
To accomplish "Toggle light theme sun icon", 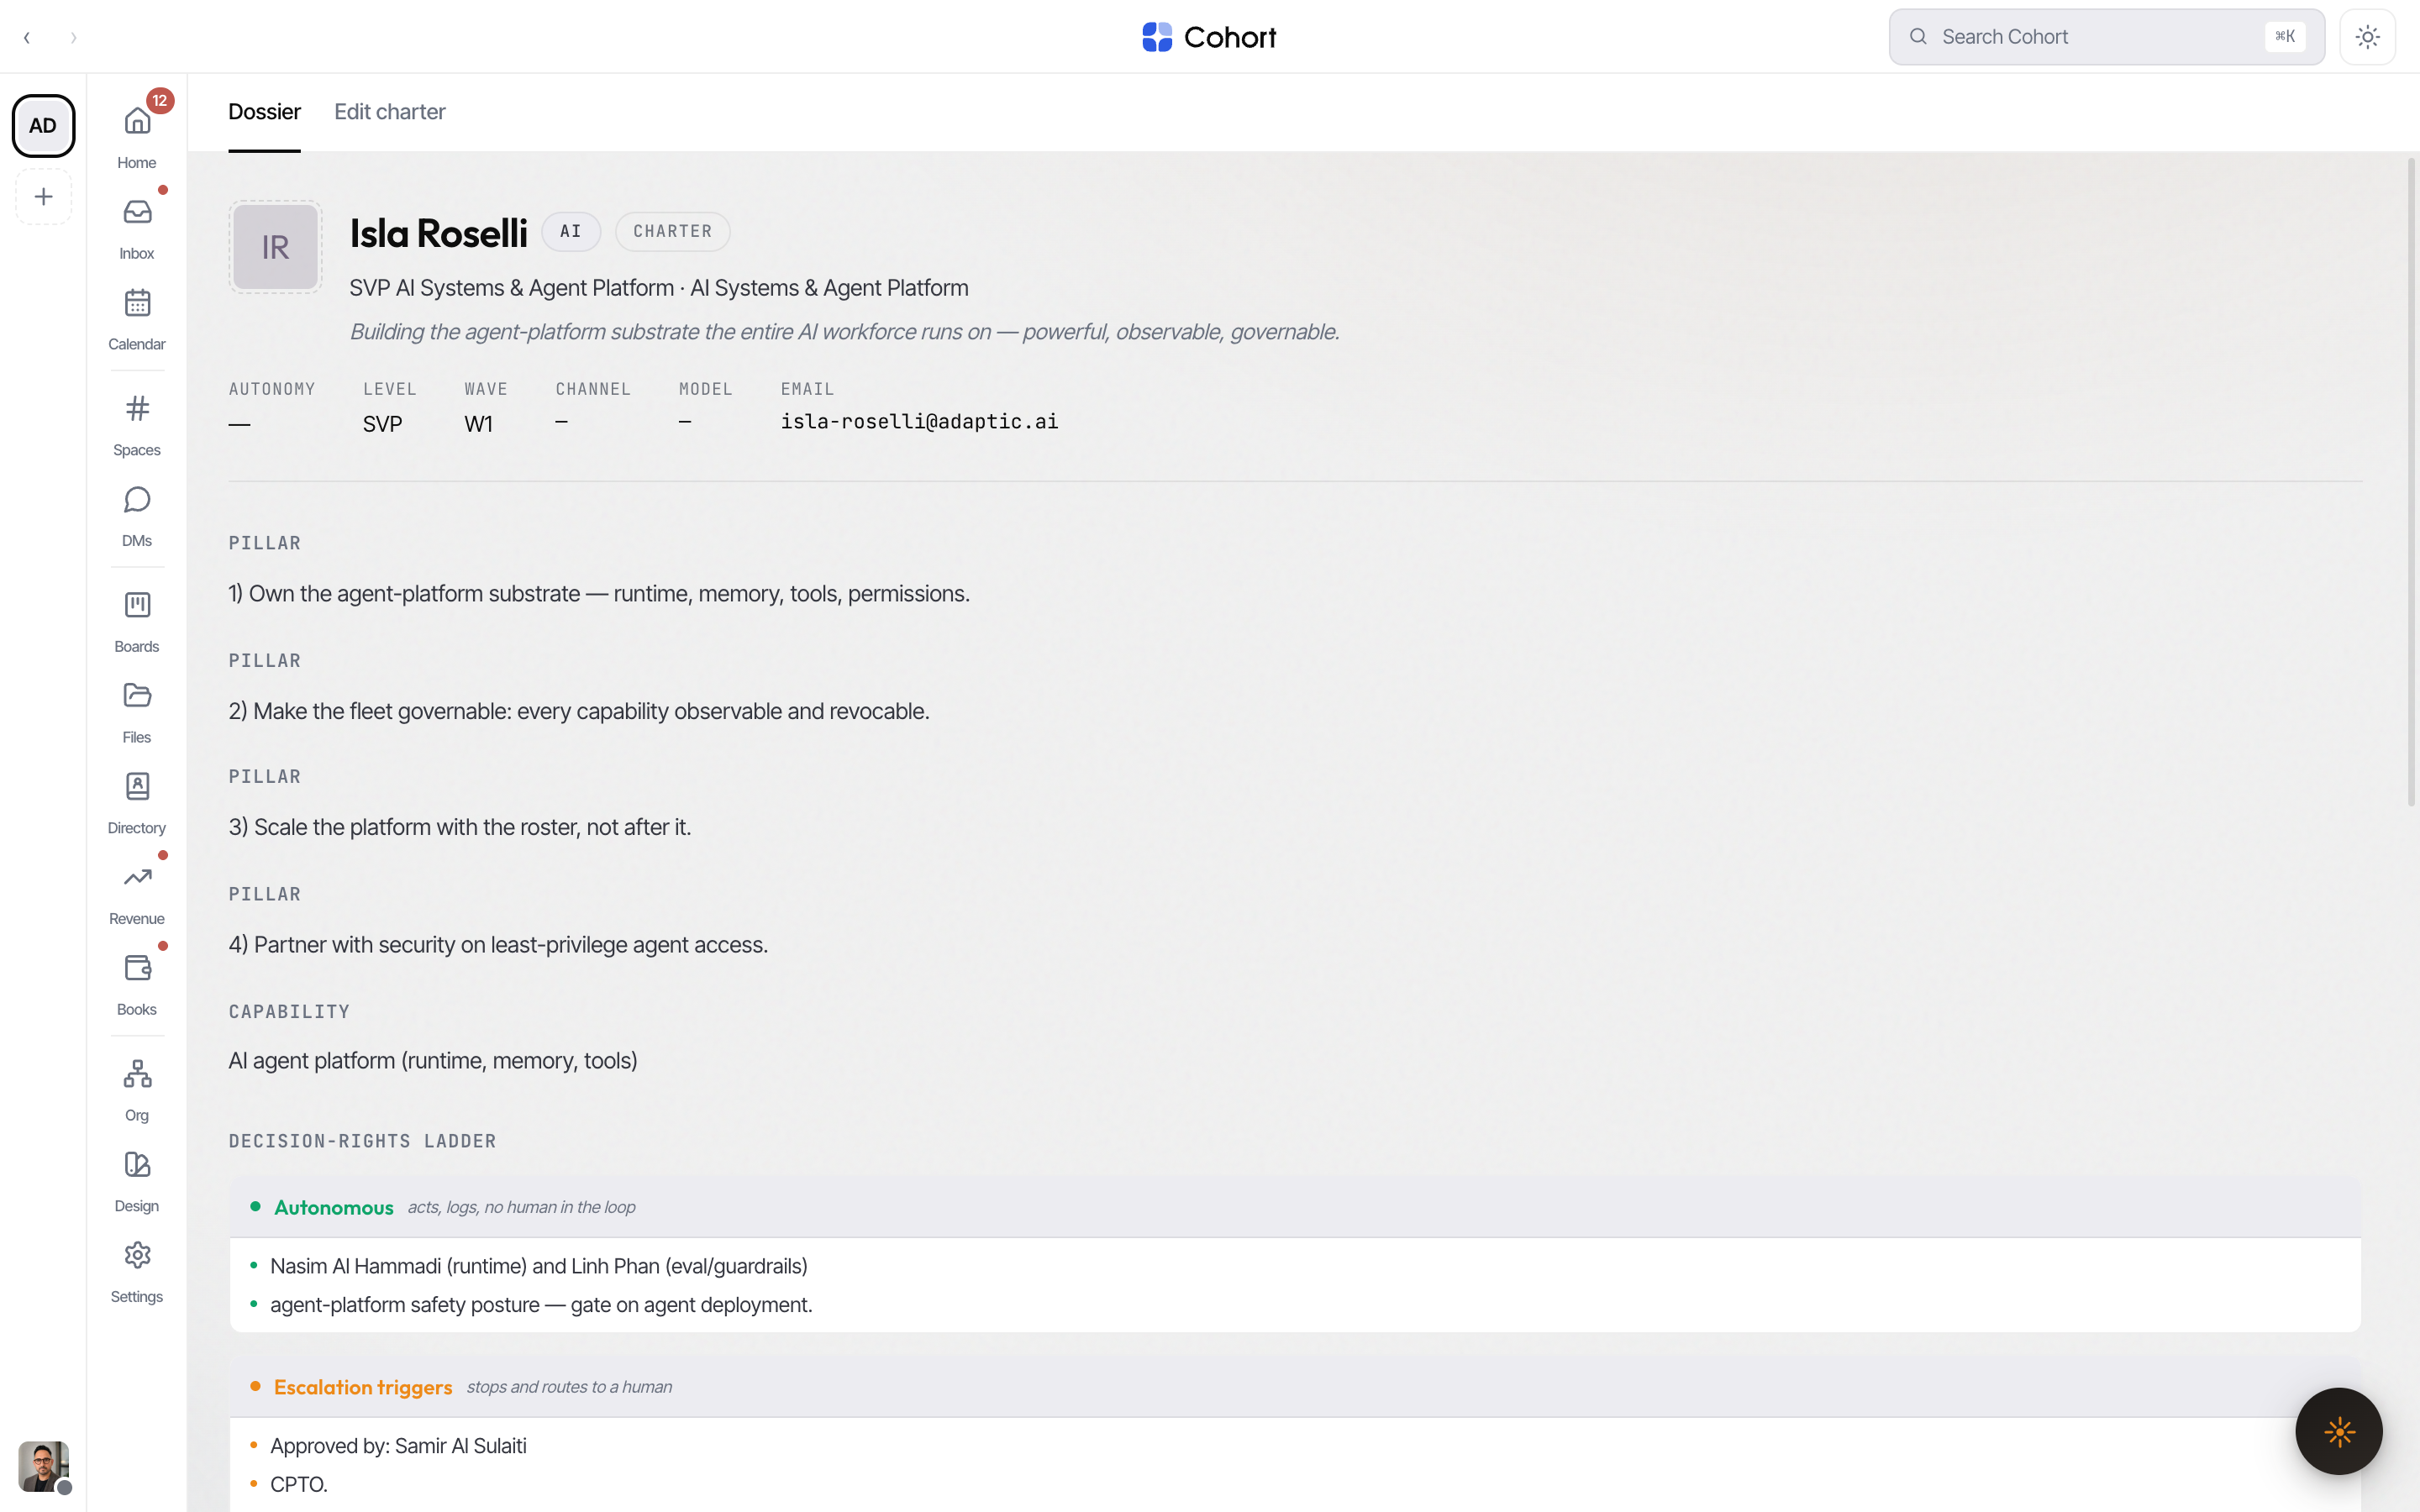I will pyautogui.click(x=2367, y=37).
